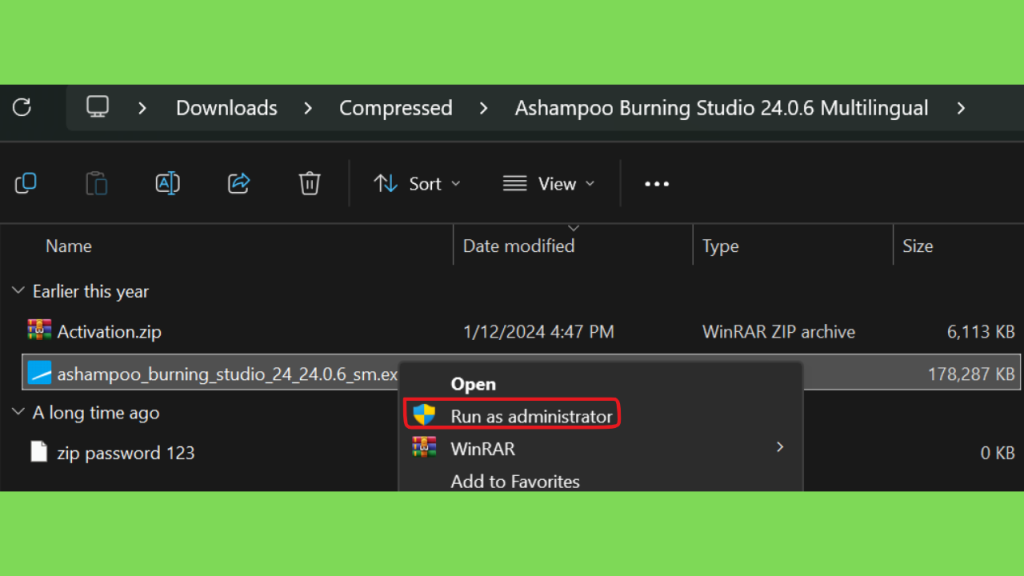
Task: Open the Sort dropdown
Action: coord(418,184)
